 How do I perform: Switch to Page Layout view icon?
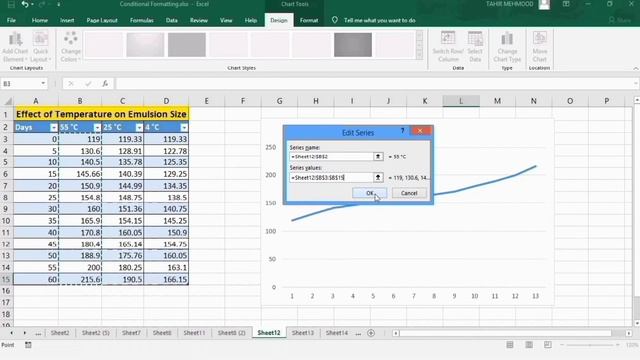coord(529,345)
